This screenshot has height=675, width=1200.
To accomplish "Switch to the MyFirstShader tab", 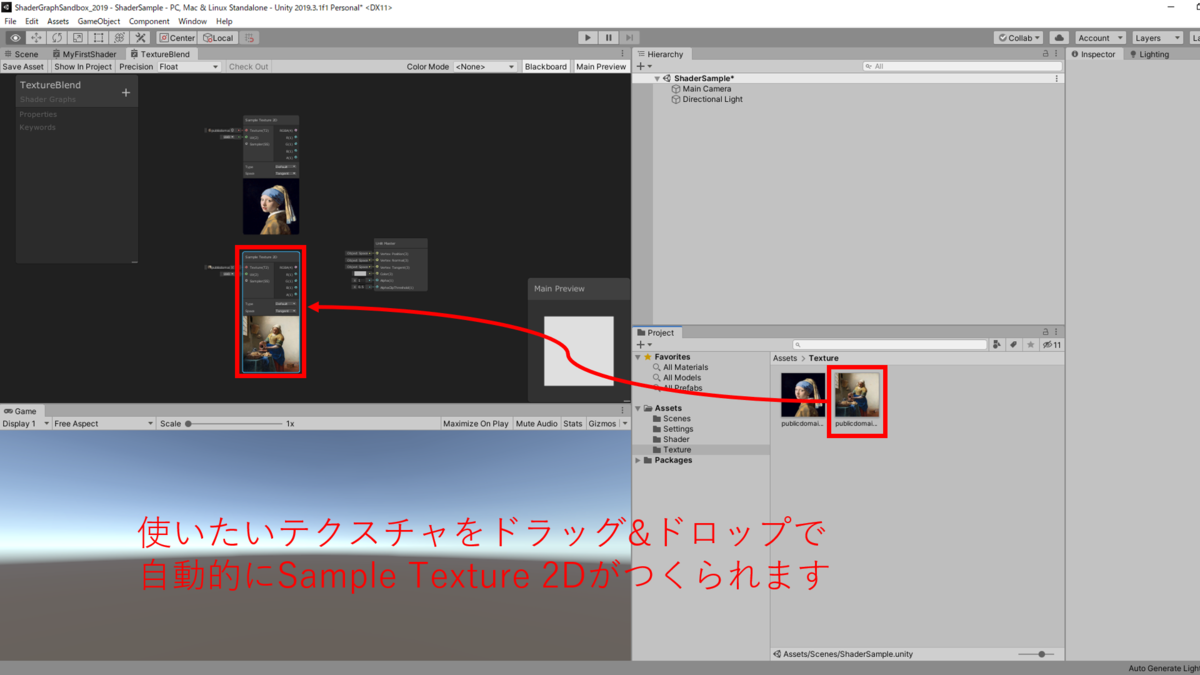I will tap(84, 54).
